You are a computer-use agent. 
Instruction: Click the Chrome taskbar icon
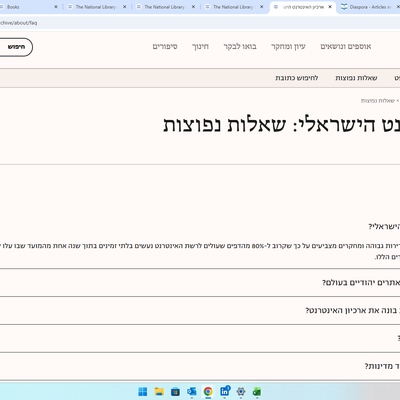click(208, 391)
